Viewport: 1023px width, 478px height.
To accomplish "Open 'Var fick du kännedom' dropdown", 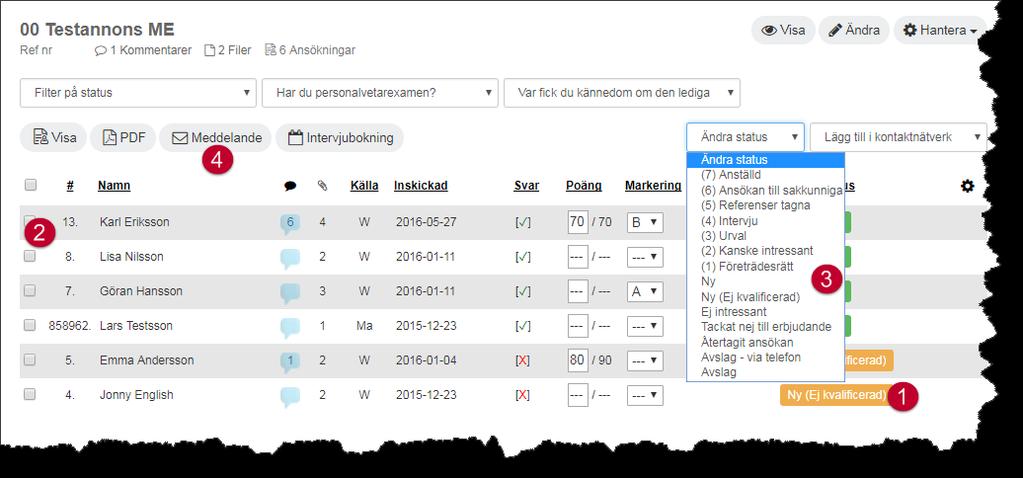I will coord(622,93).
